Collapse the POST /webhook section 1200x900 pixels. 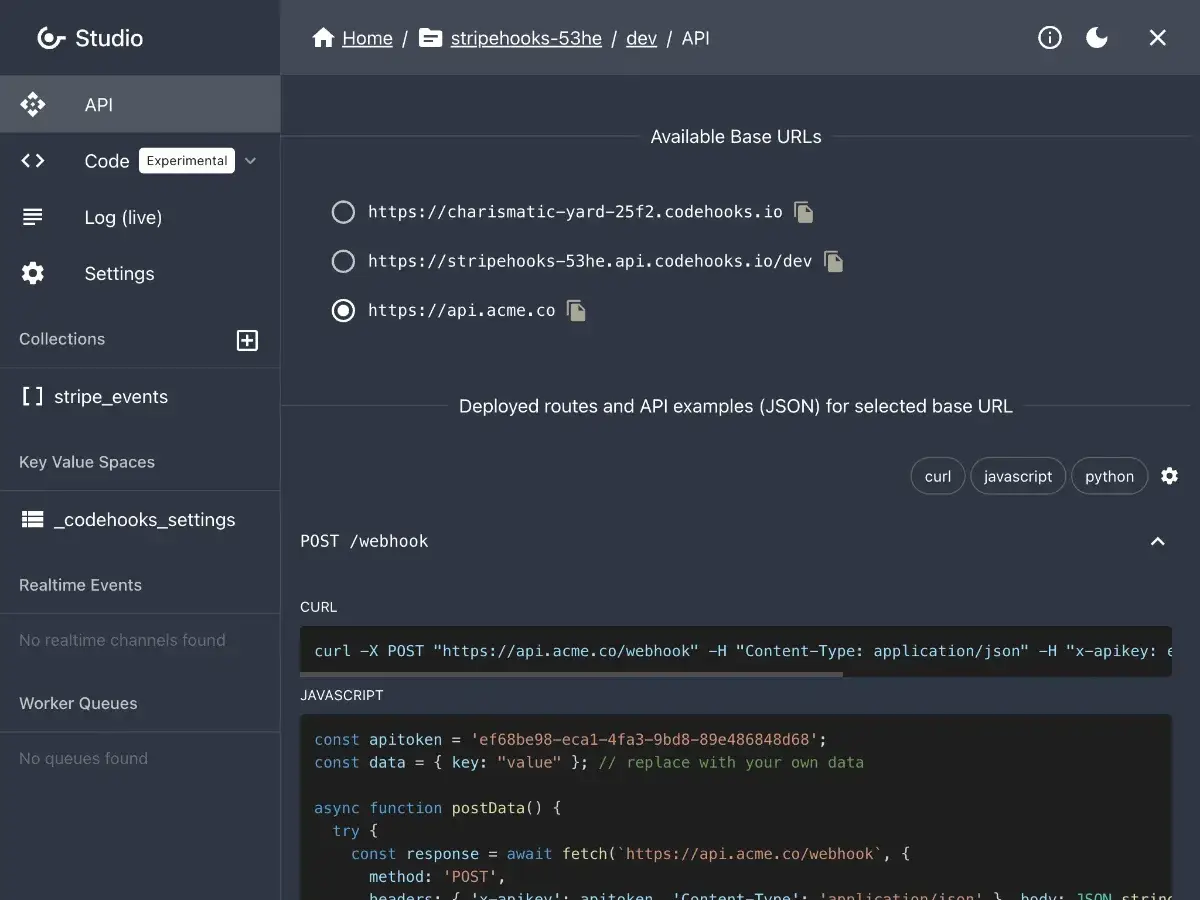pos(1158,541)
